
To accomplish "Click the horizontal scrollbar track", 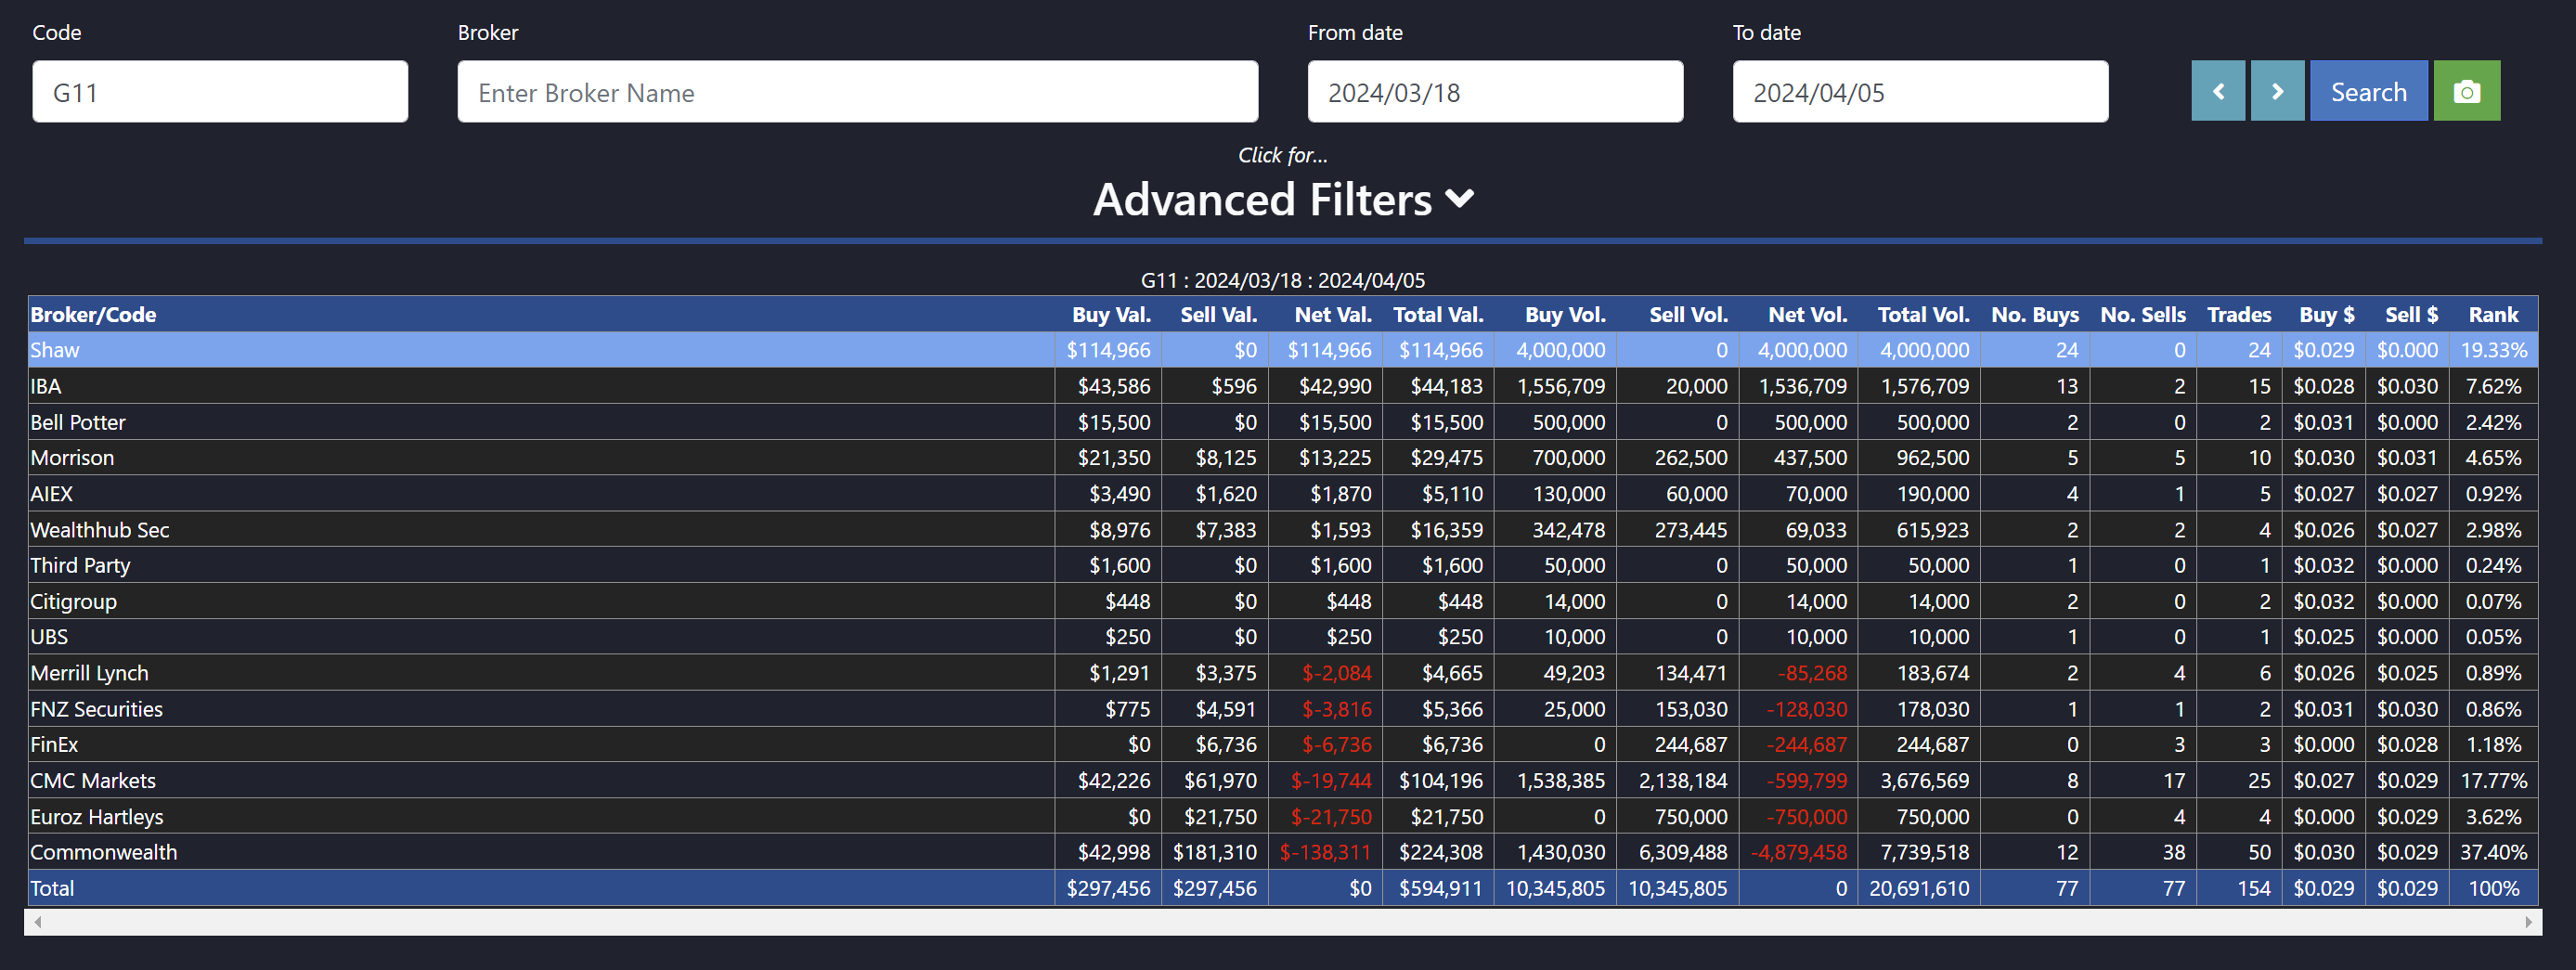I will tap(1283, 922).
